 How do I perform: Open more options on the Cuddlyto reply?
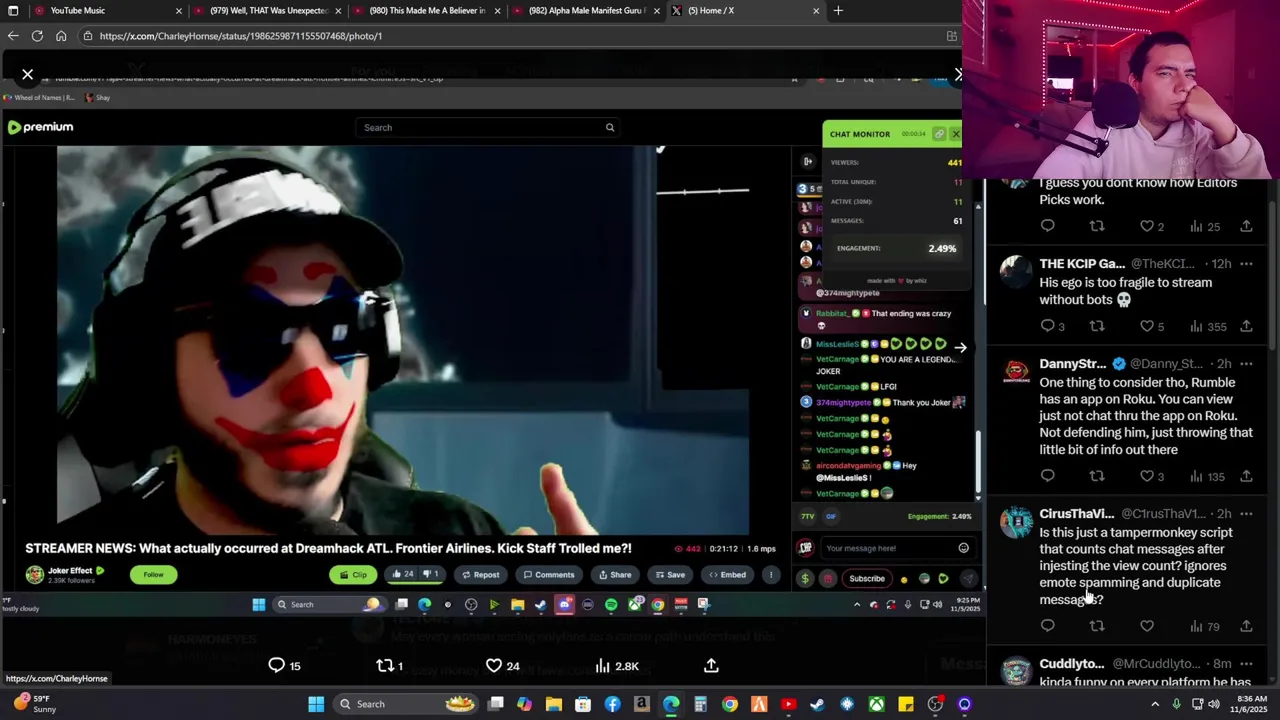tap(1246, 664)
